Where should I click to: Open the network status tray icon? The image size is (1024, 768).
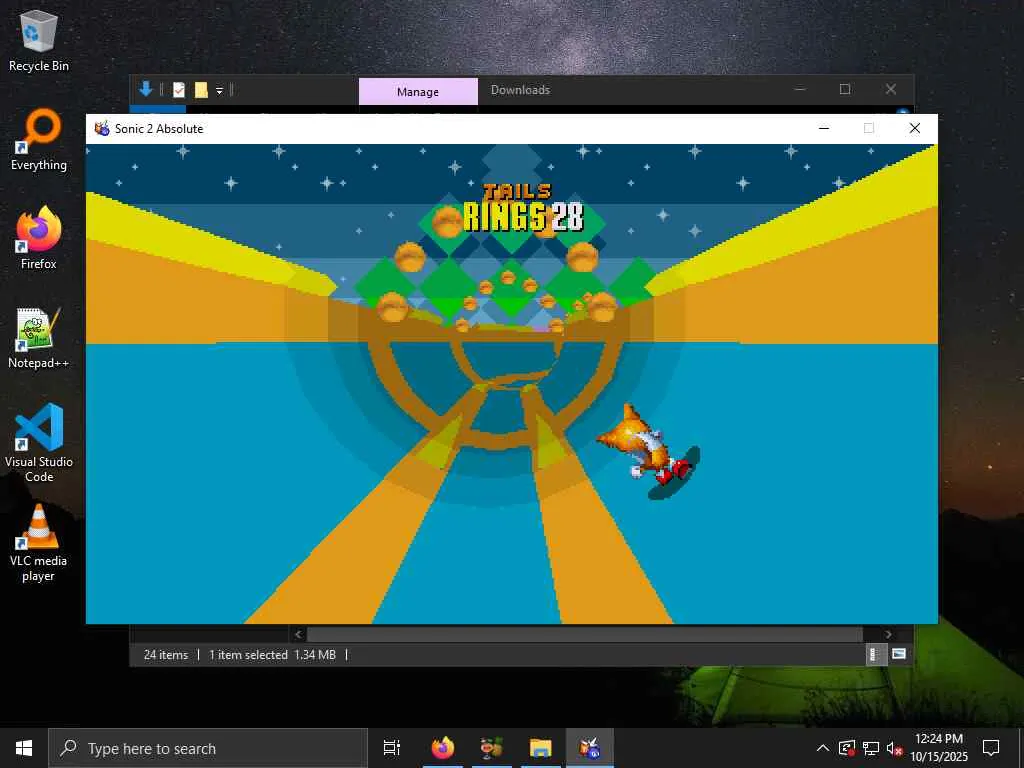(871, 748)
